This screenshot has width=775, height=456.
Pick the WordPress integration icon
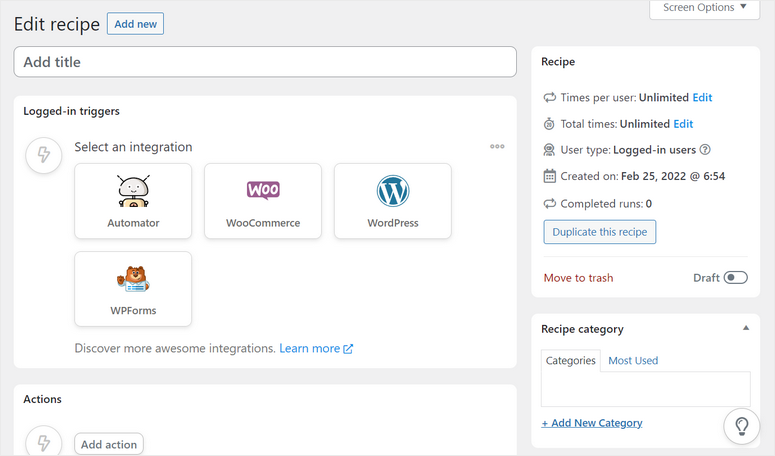(x=393, y=190)
